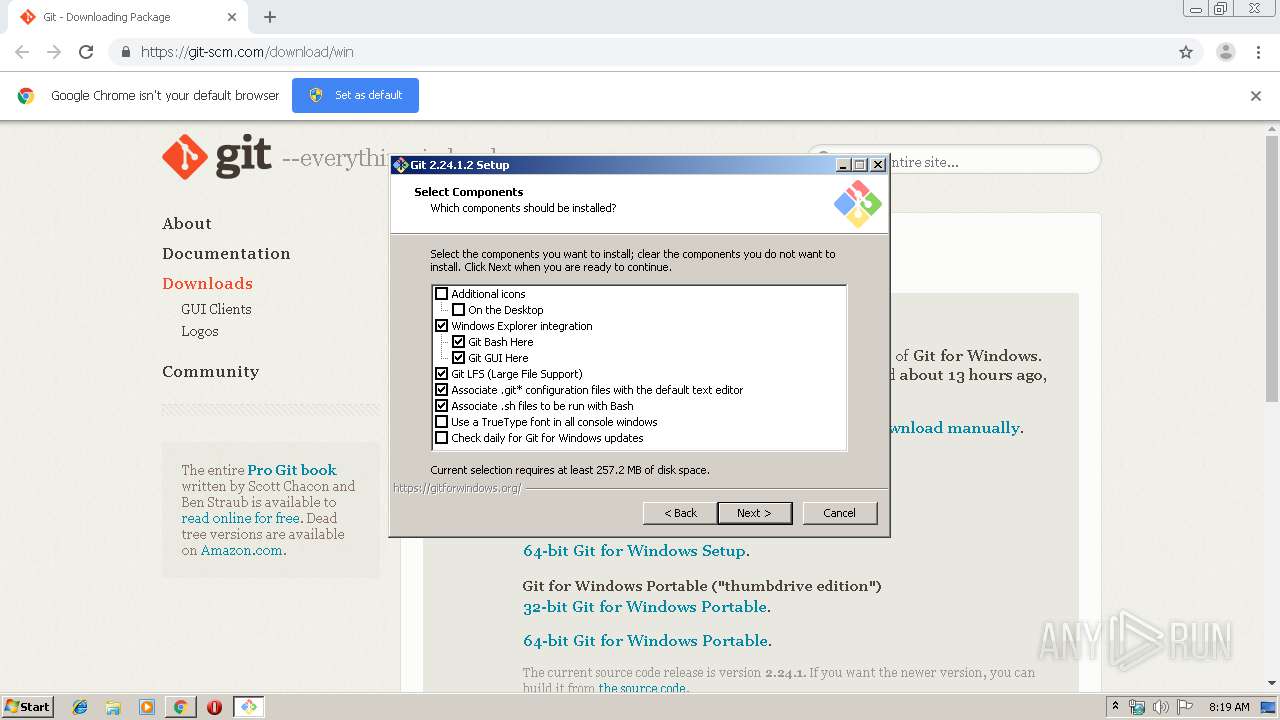Image resolution: width=1280 pixels, height=720 pixels.
Task: Close the Git Downloading Package tab
Action: pos(232,17)
